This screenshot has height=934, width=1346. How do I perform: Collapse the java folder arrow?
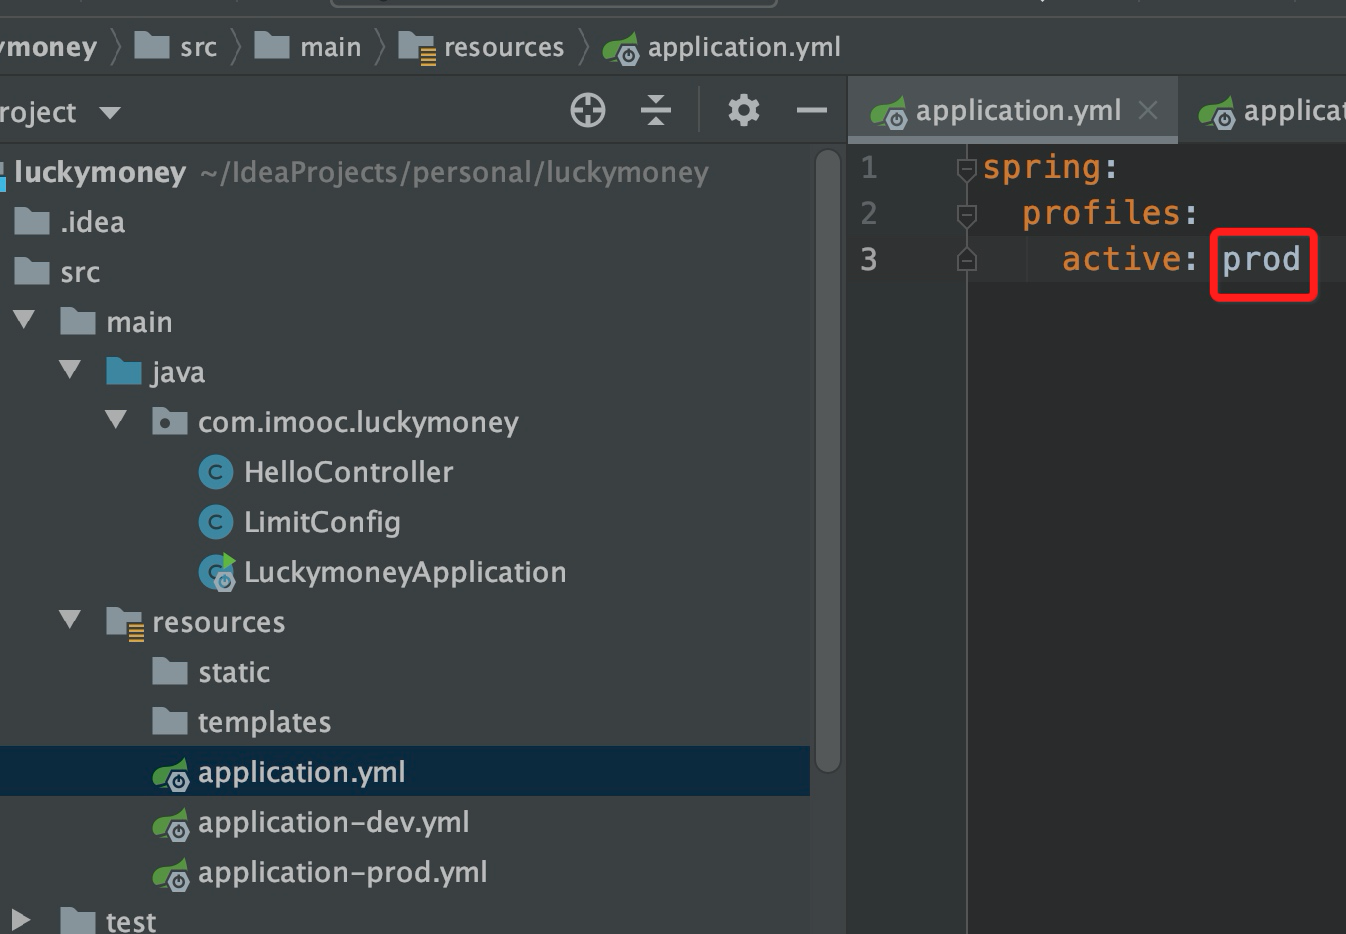70,371
